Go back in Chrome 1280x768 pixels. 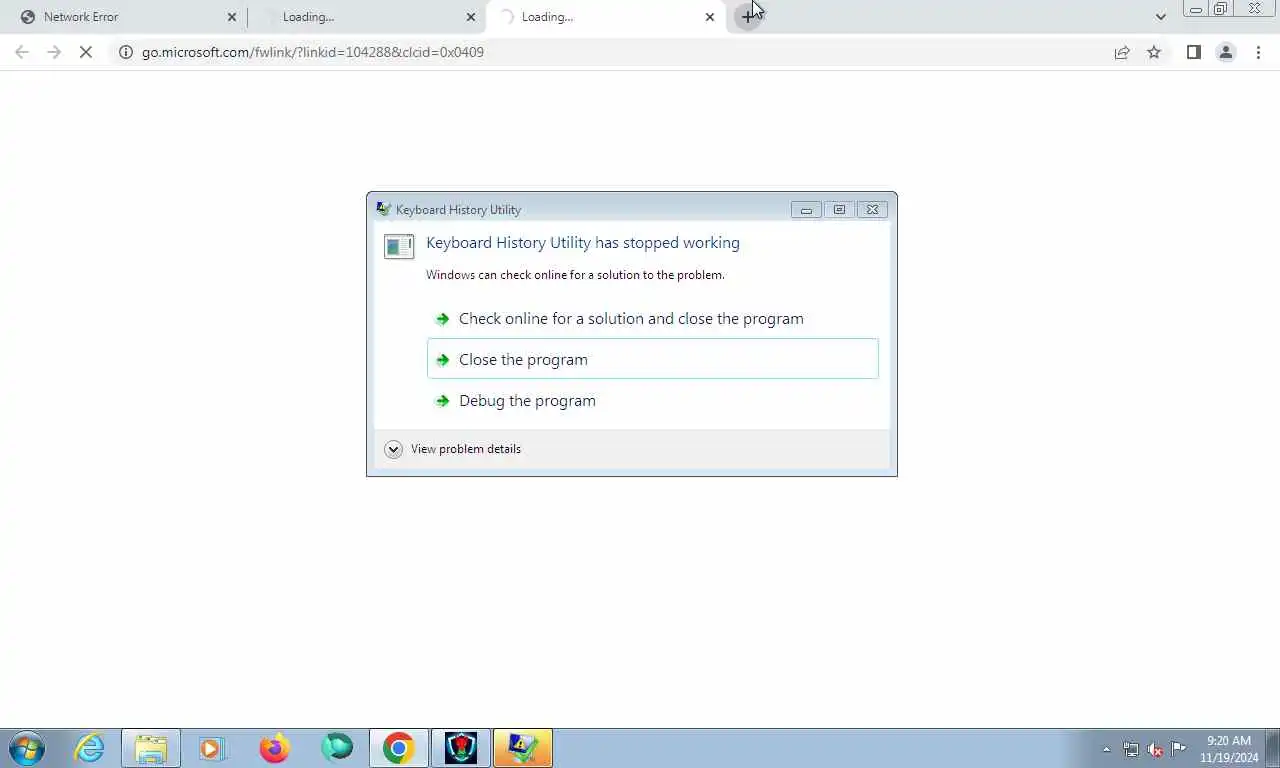[x=22, y=52]
